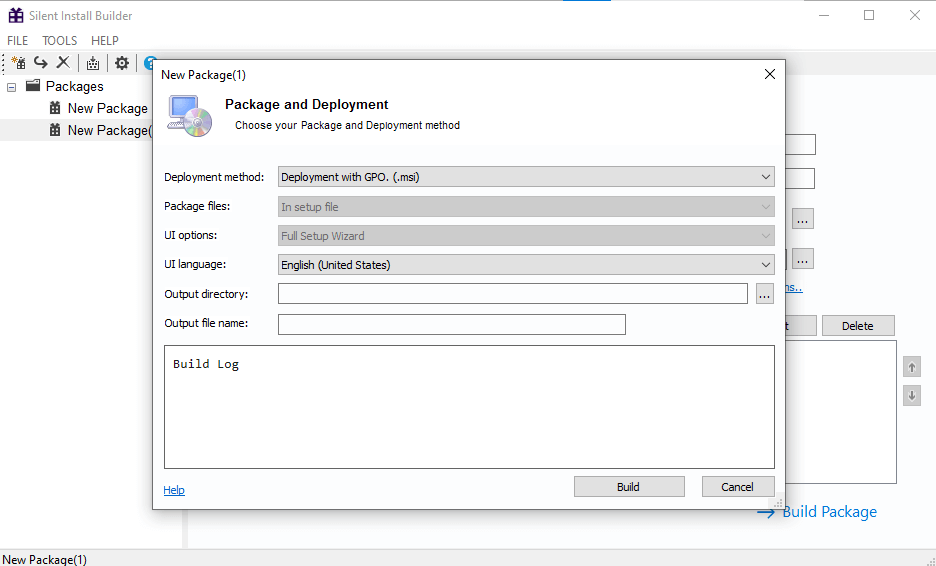Viewport: 936px width, 566px height.
Task: Click the new package toolbar icon
Action: [x=19, y=63]
